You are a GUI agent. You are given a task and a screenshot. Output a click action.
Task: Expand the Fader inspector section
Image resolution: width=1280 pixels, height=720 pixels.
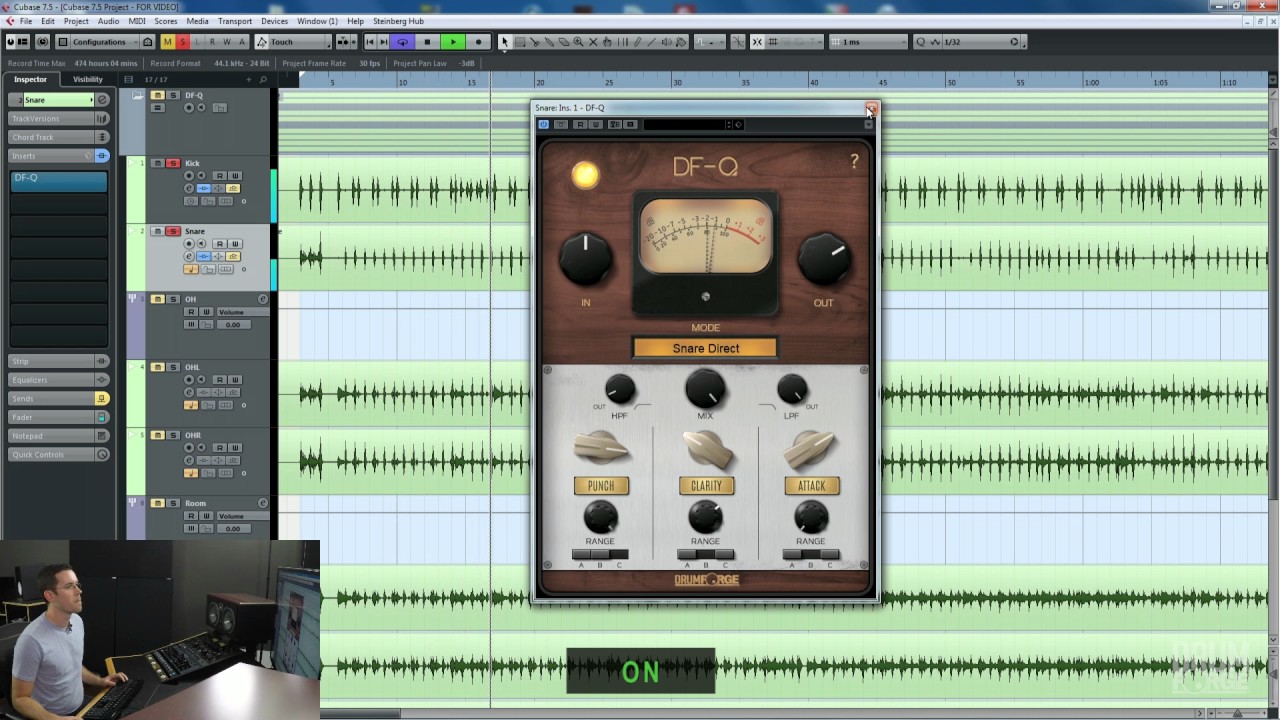[59, 417]
